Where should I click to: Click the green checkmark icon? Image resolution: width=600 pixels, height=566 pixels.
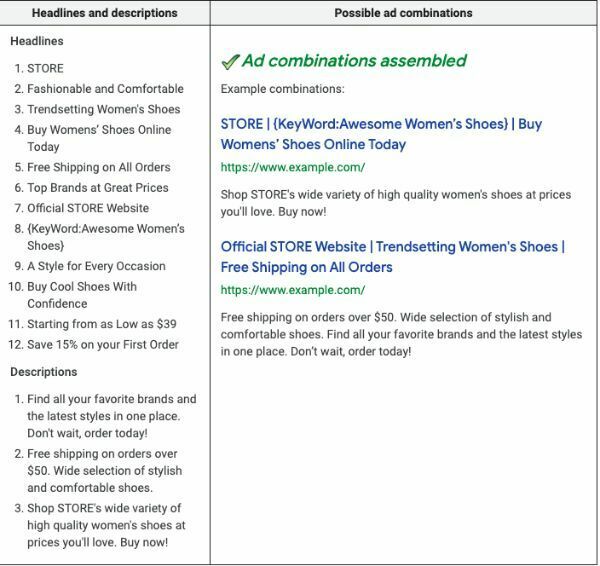pyautogui.click(x=229, y=61)
